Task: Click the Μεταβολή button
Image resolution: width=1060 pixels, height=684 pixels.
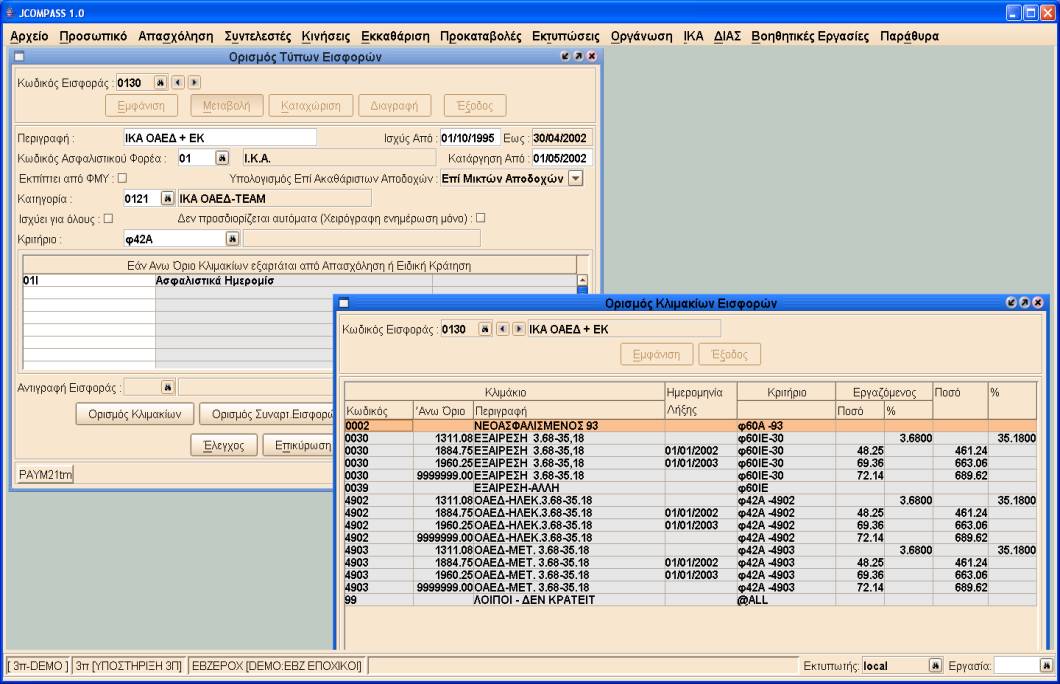Action: coord(226,106)
